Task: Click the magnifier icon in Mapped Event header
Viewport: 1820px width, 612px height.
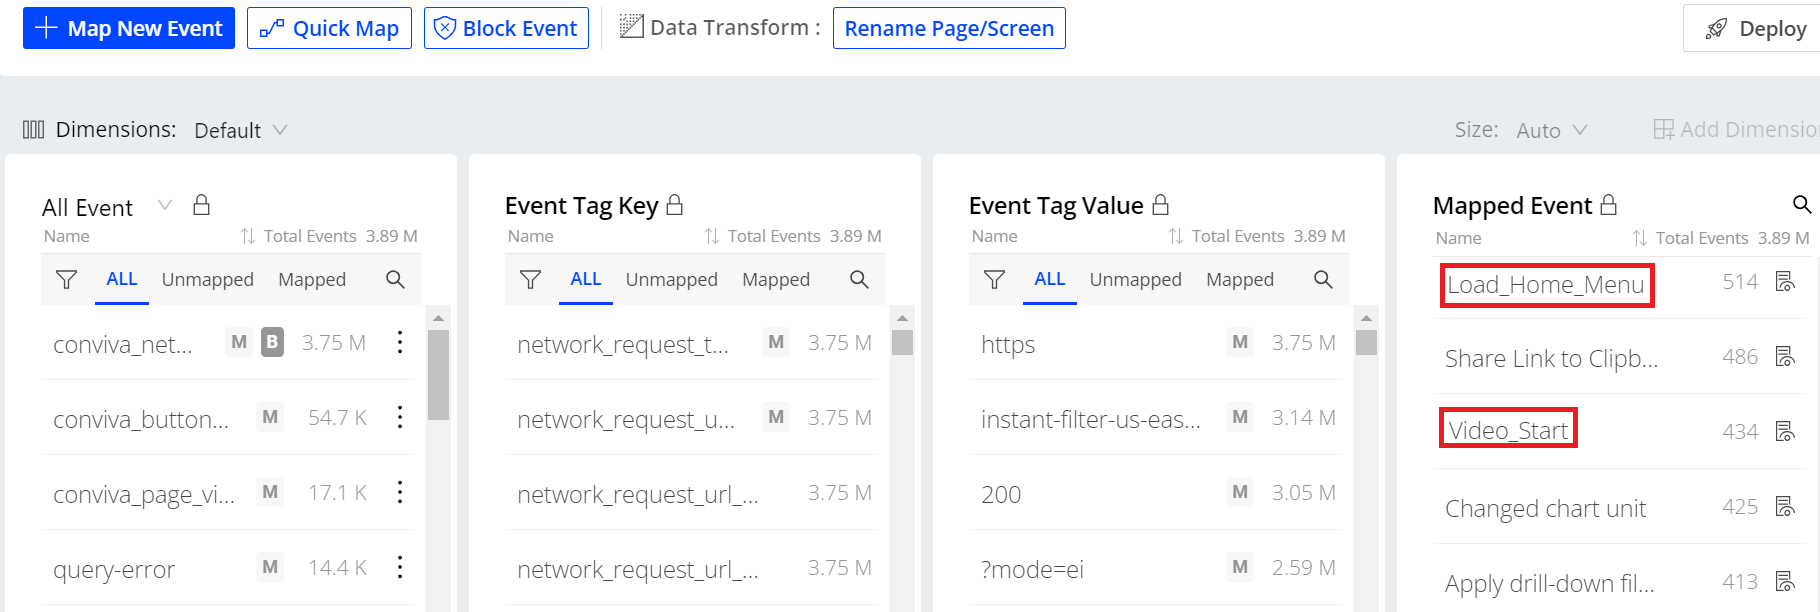Action: (x=1801, y=205)
